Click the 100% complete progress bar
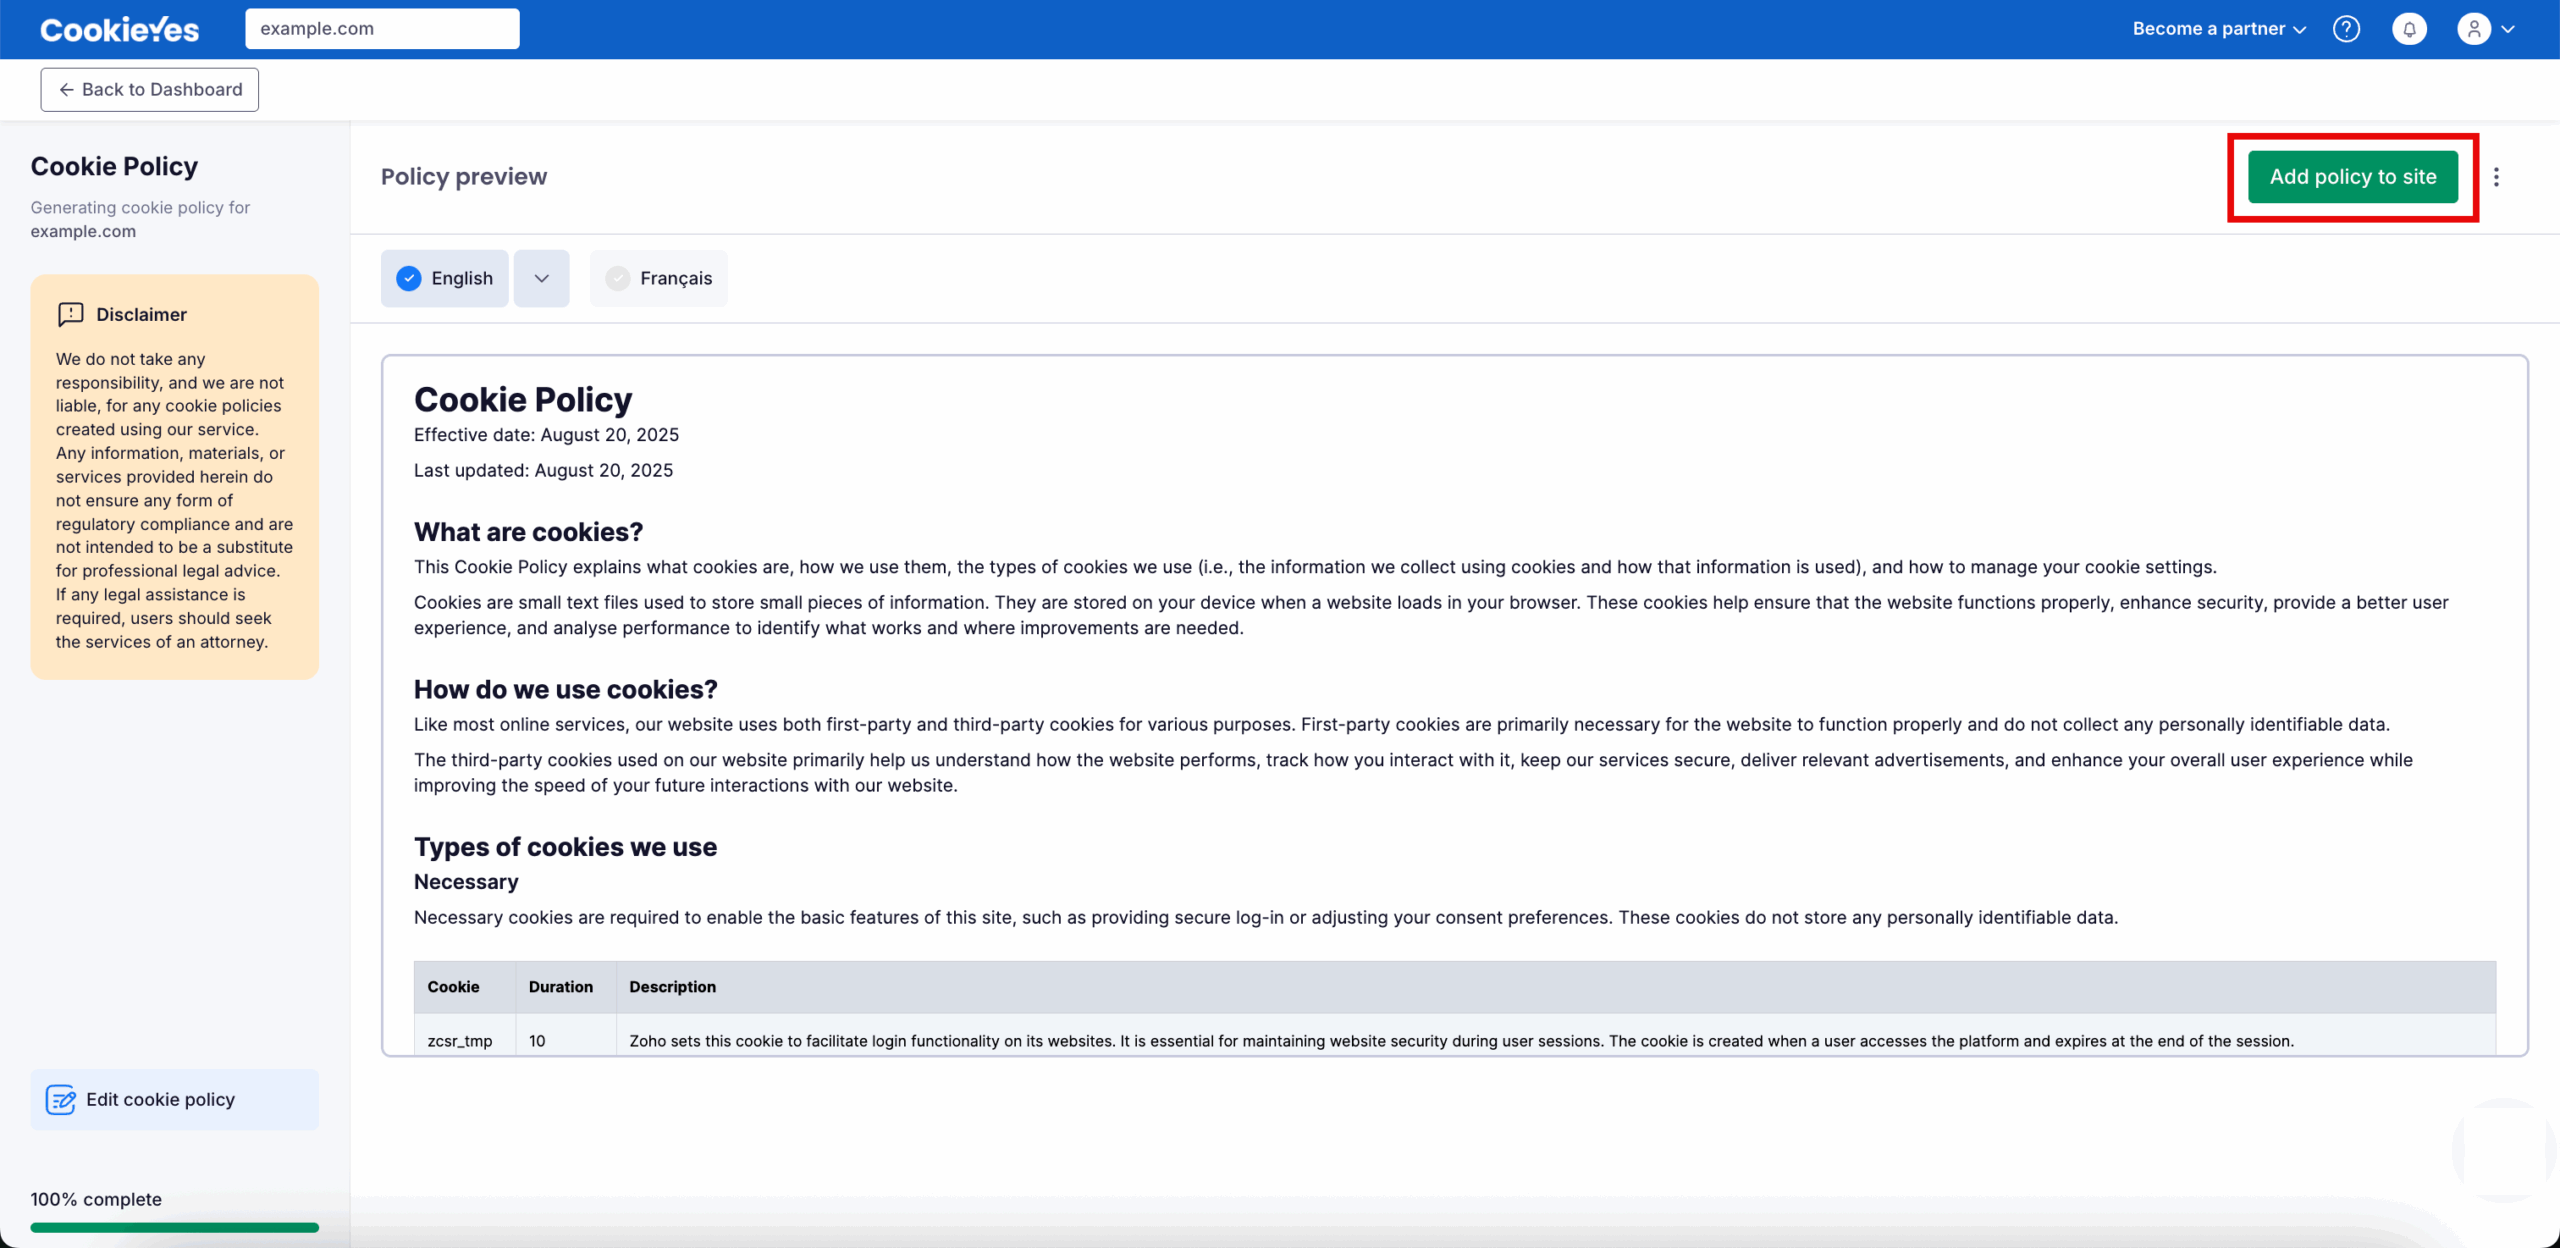This screenshot has height=1248, width=2560. coord(174,1228)
